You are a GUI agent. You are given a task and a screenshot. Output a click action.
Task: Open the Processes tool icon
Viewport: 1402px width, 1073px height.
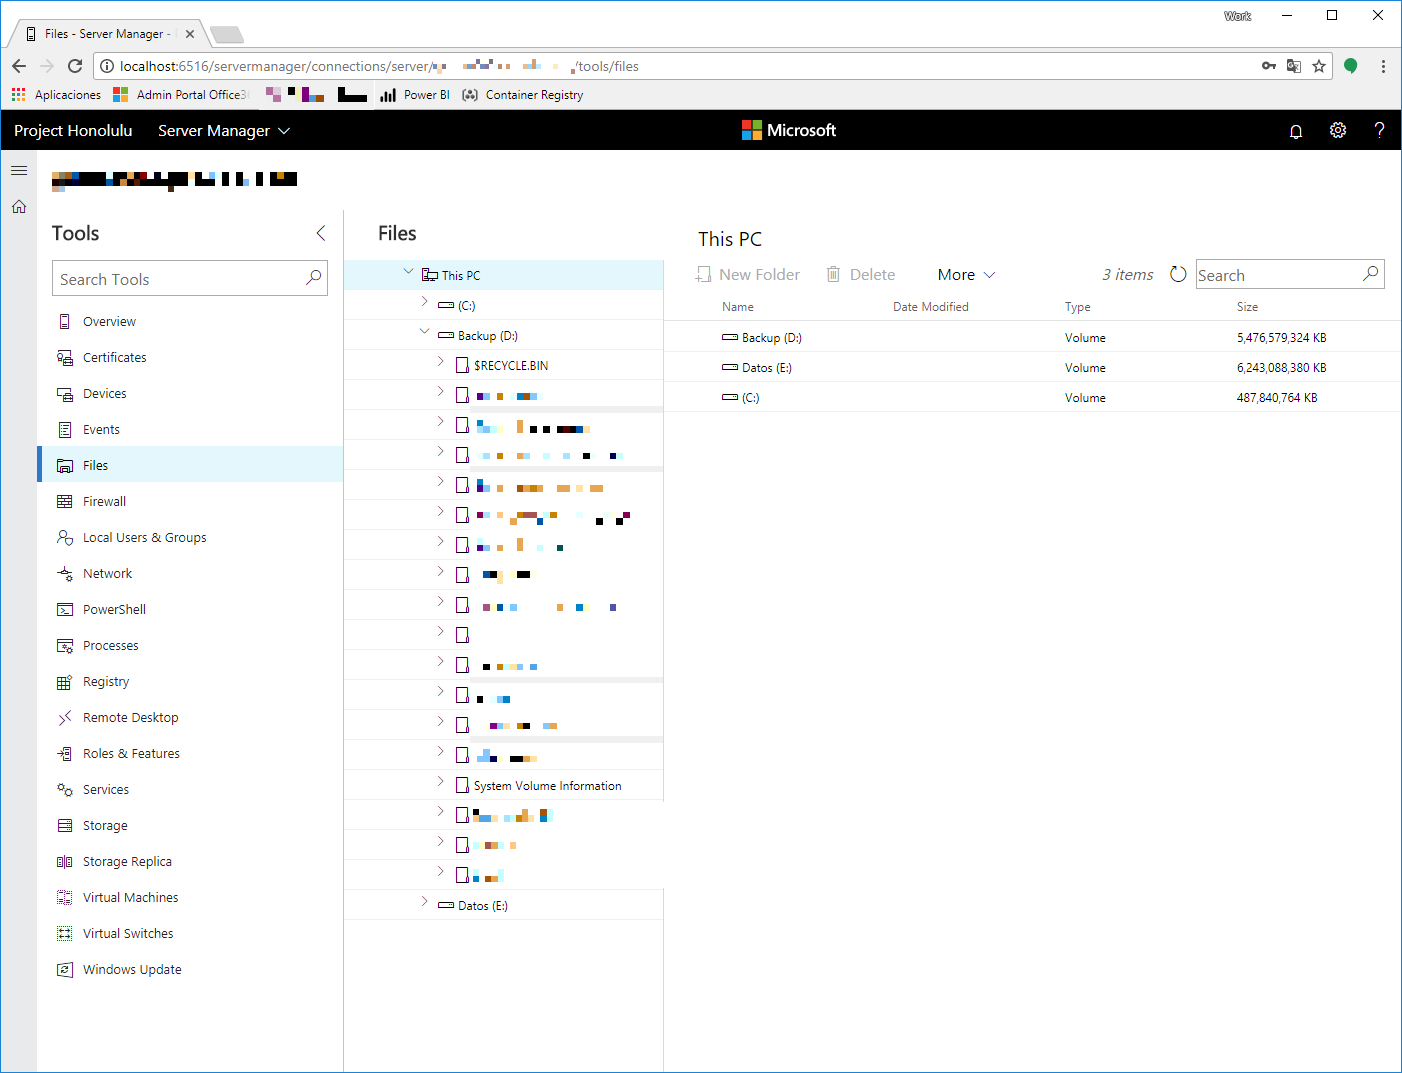click(65, 646)
